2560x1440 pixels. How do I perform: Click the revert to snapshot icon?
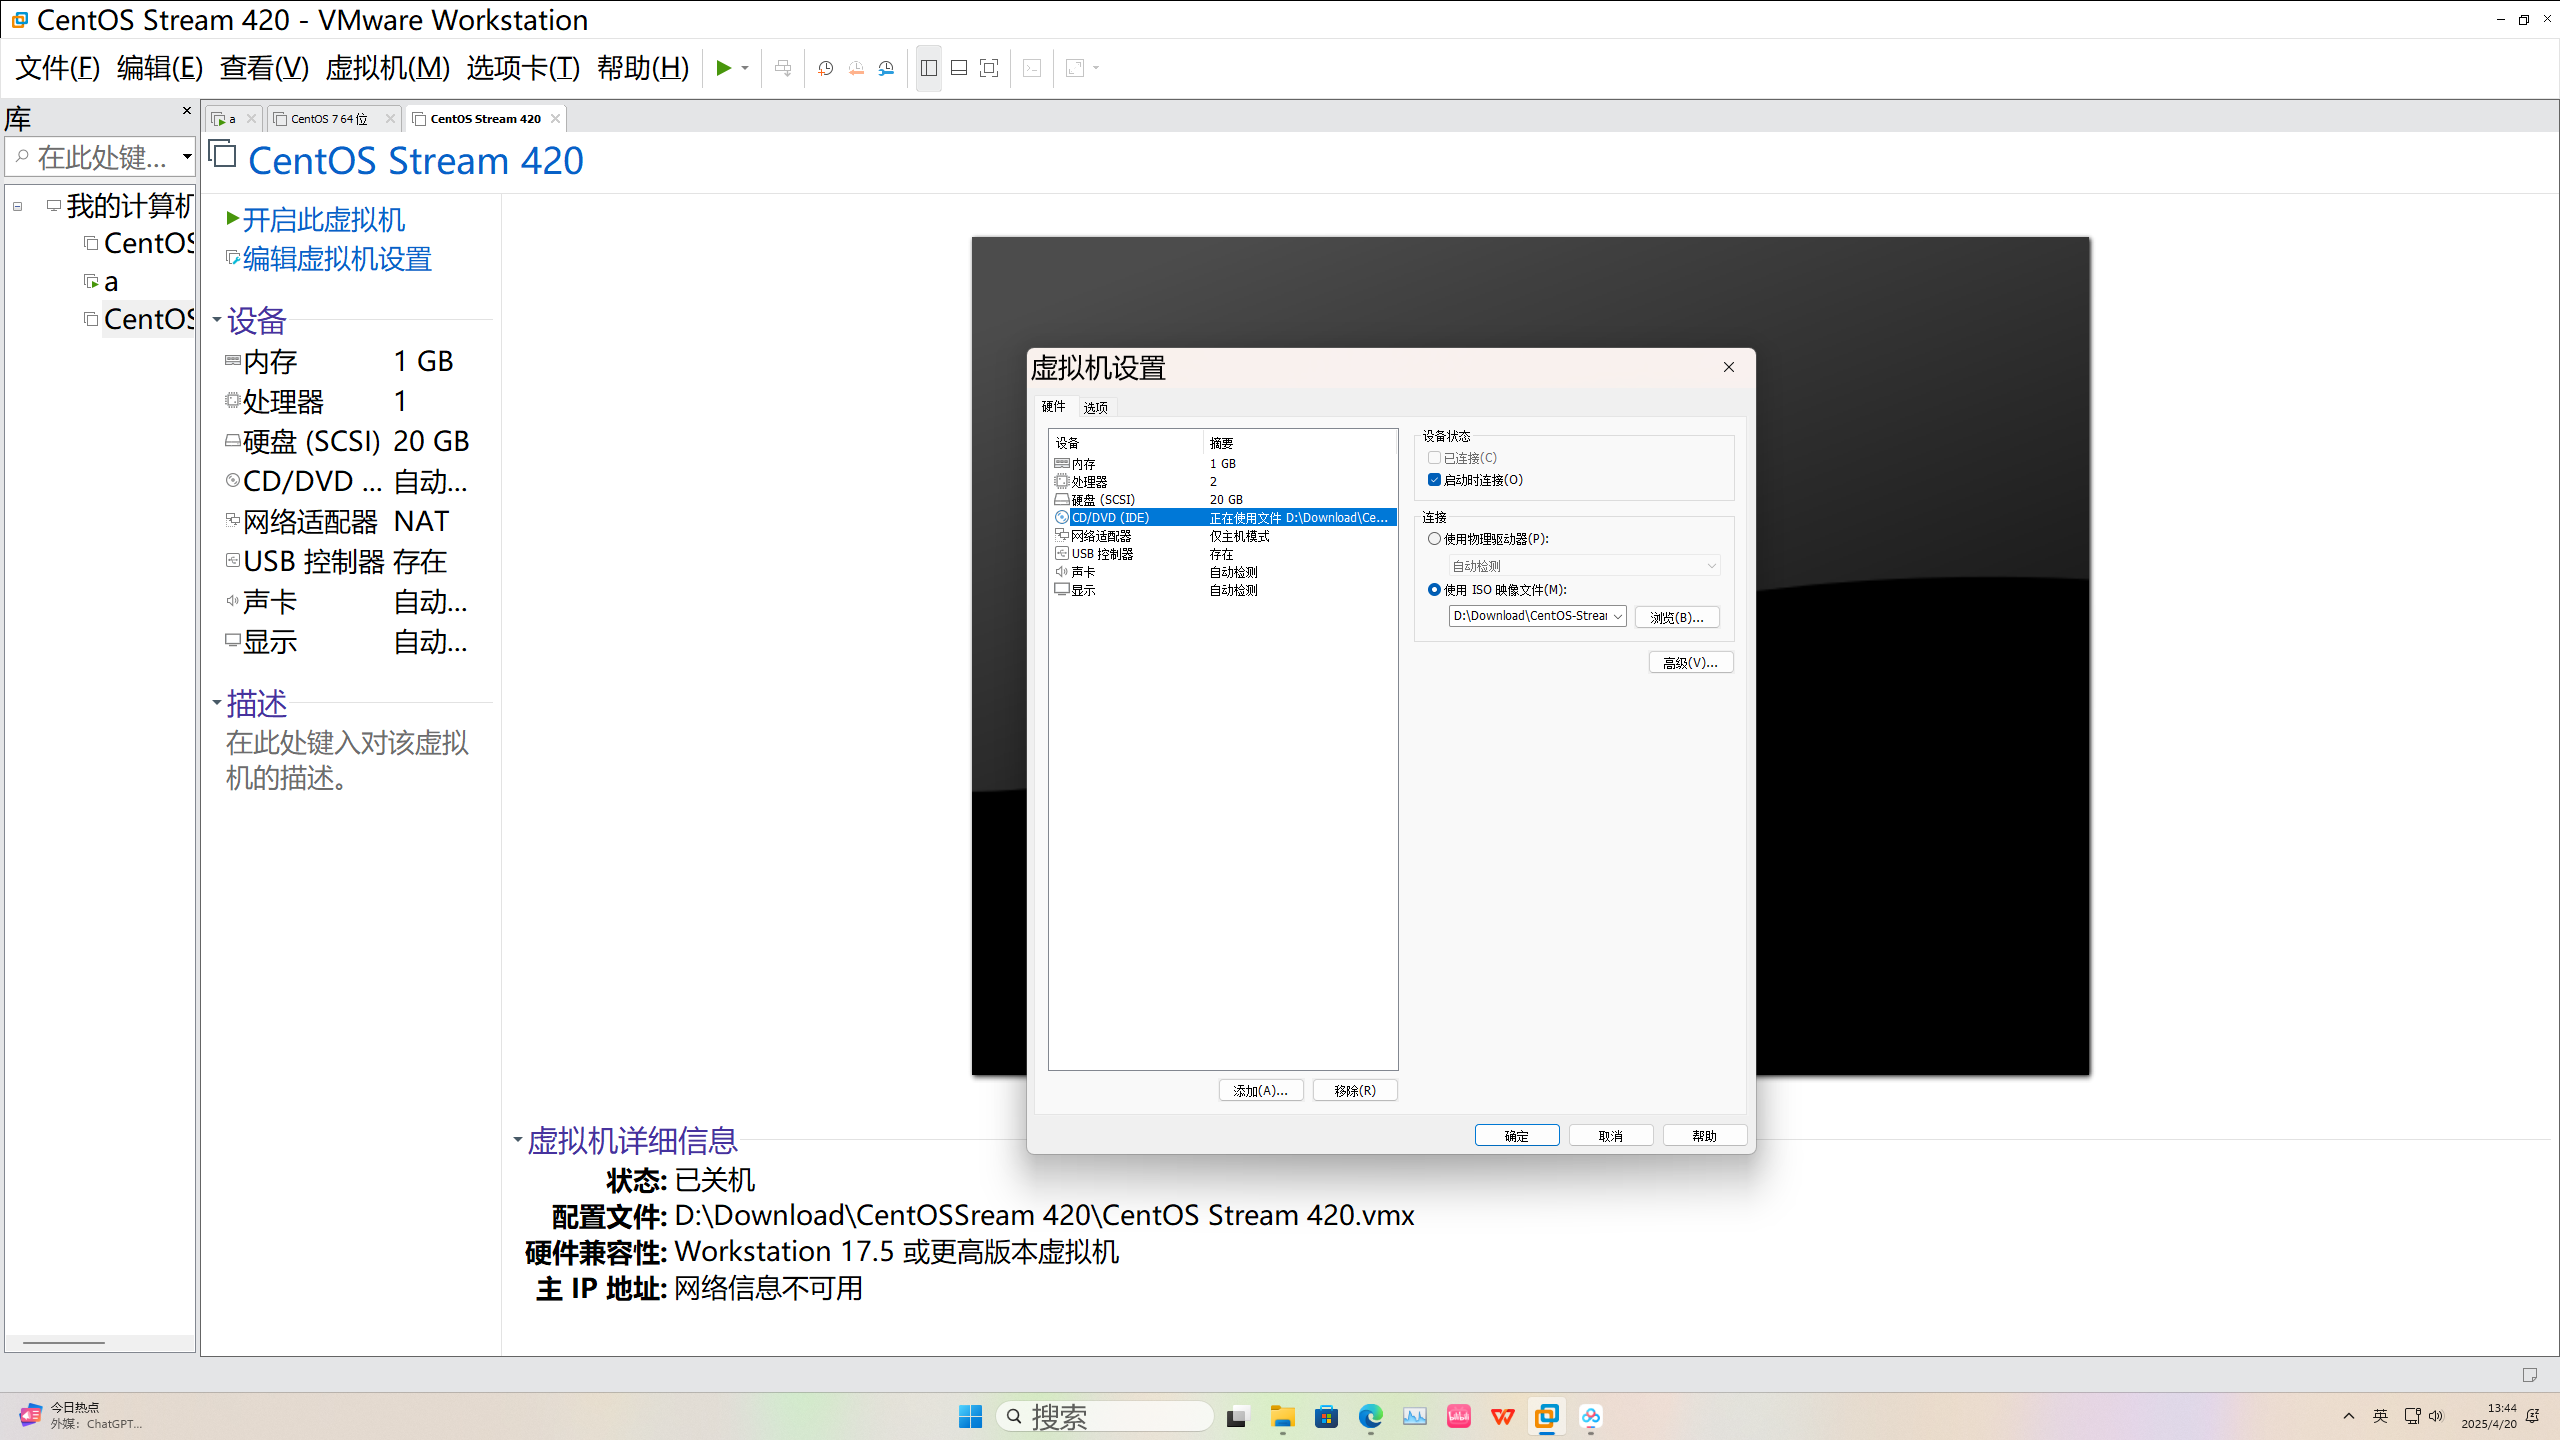click(856, 68)
